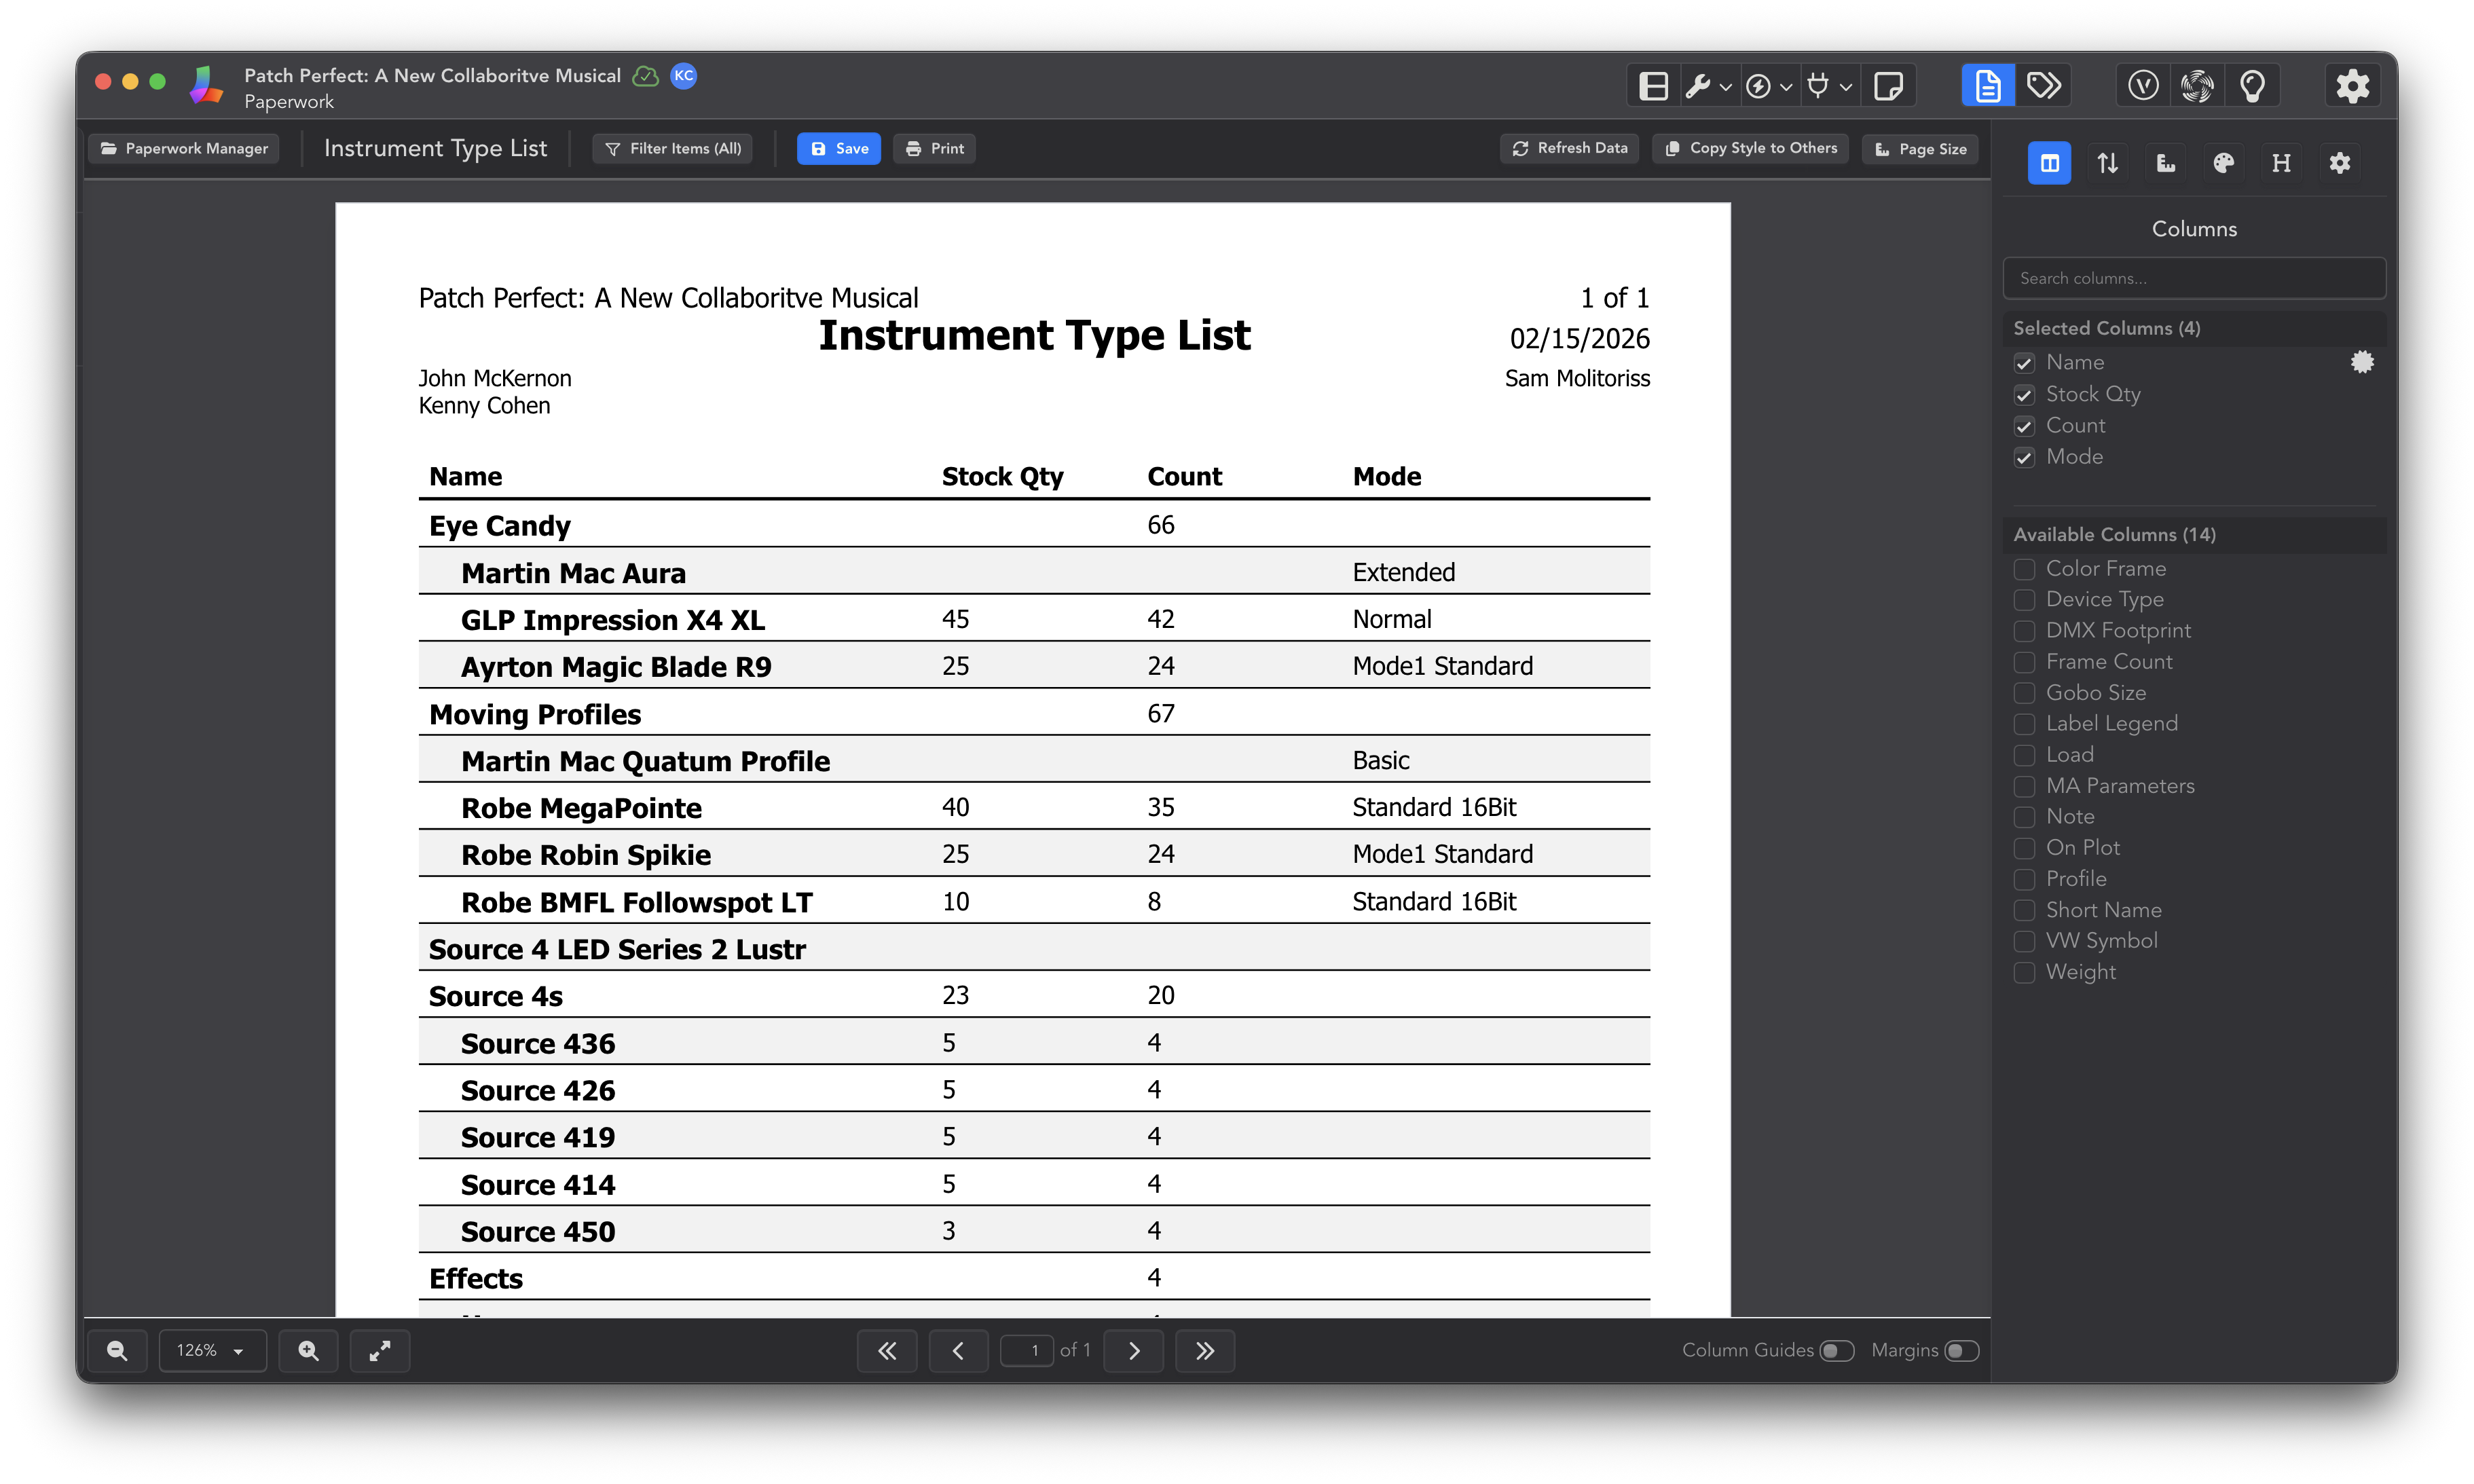Open the sticky note icon in the top toolbar
Screen dimensions: 2474x1484
[x=1888, y=86]
